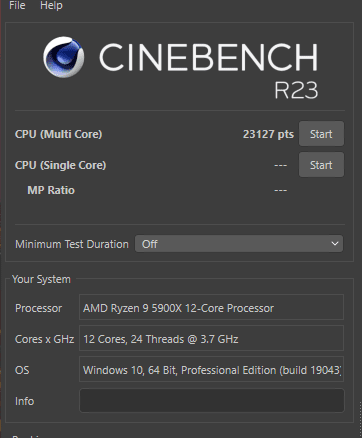Click the 23127 pts multi core score
This screenshot has width=362, height=438.
tap(268, 134)
